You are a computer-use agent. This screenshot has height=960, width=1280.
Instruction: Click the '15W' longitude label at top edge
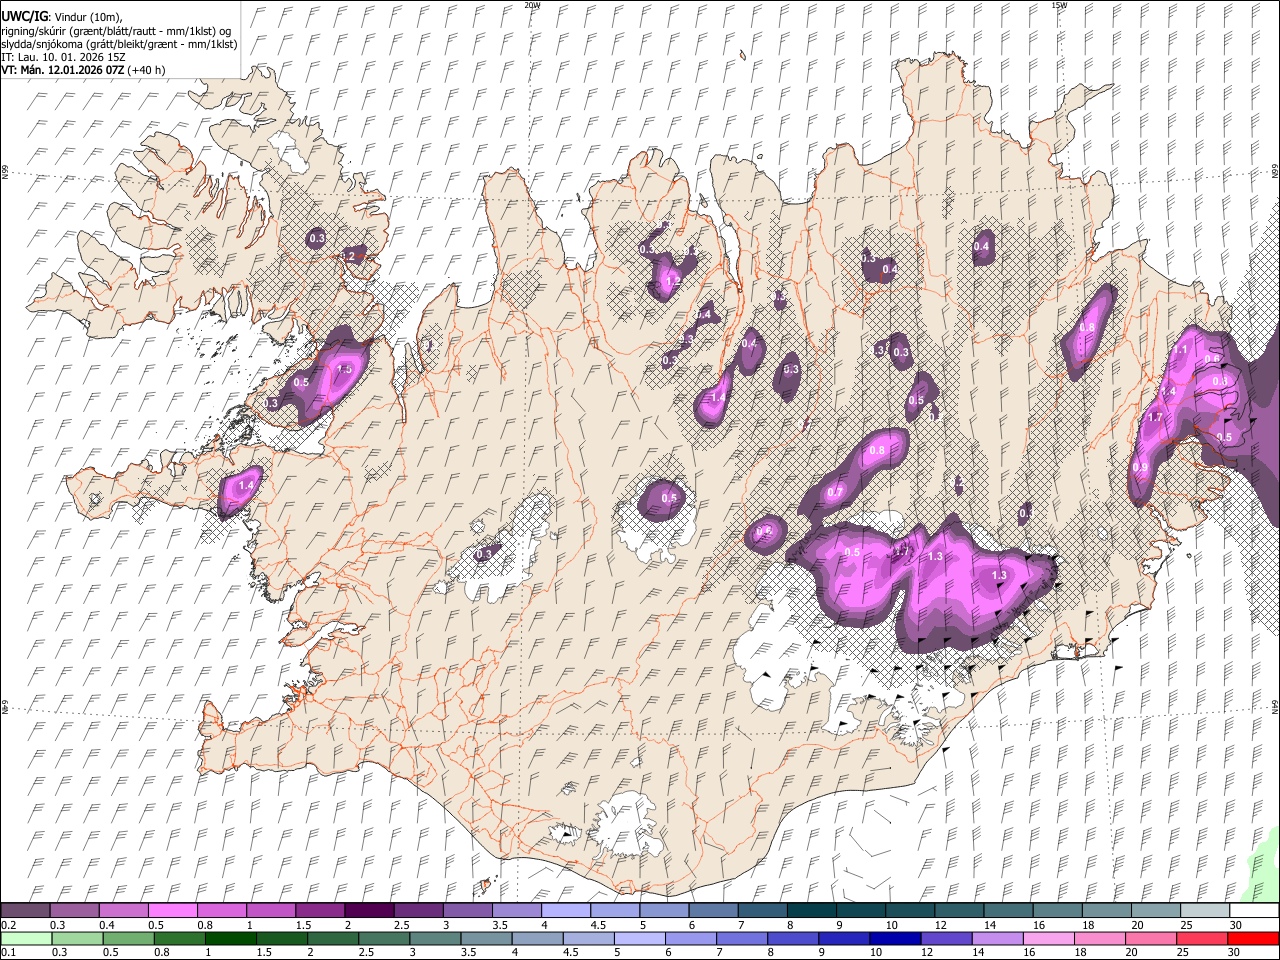(x=1059, y=5)
